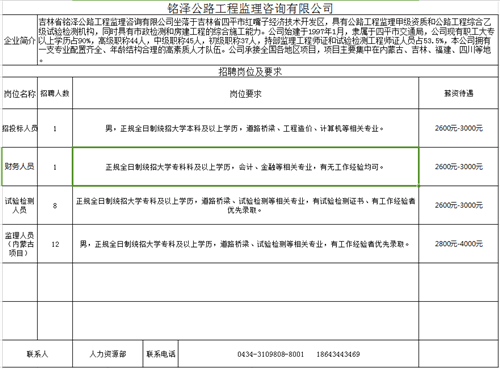Viewport: 500px width, 369px height.
Task: Select the 招聘人数 column header
Action: pyautogui.click(x=55, y=93)
